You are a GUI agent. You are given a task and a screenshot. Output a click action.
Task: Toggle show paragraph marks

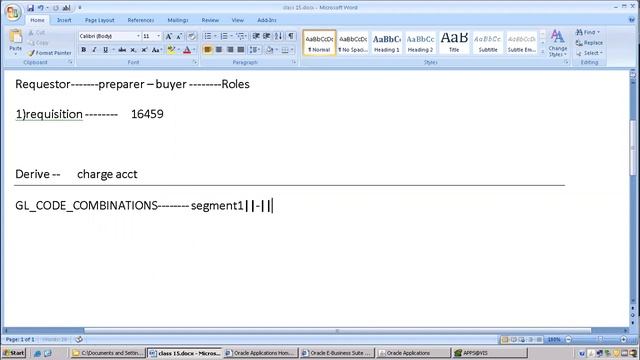click(x=291, y=36)
